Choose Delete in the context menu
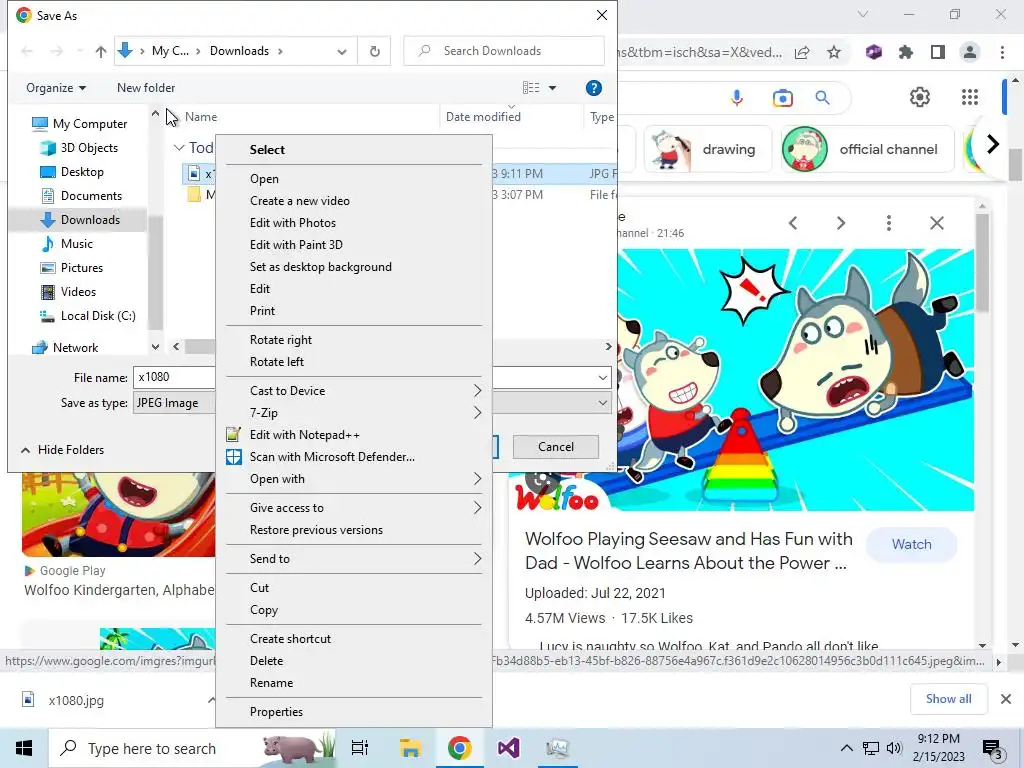This screenshot has height=768, width=1024. tap(353, 661)
